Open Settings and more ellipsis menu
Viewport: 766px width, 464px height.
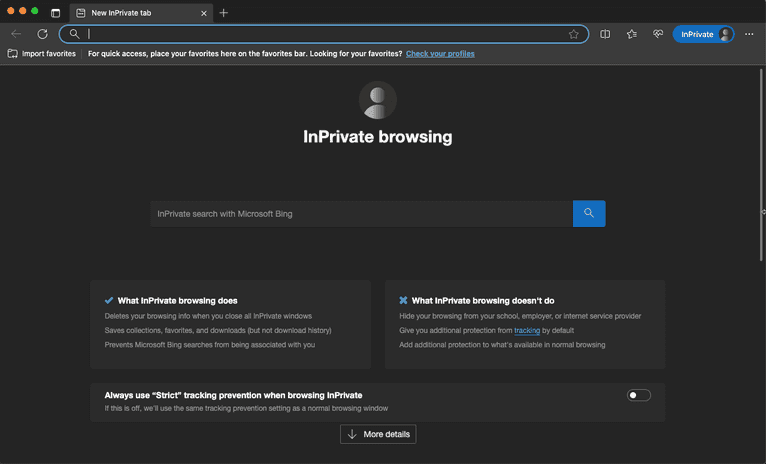(x=749, y=34)
